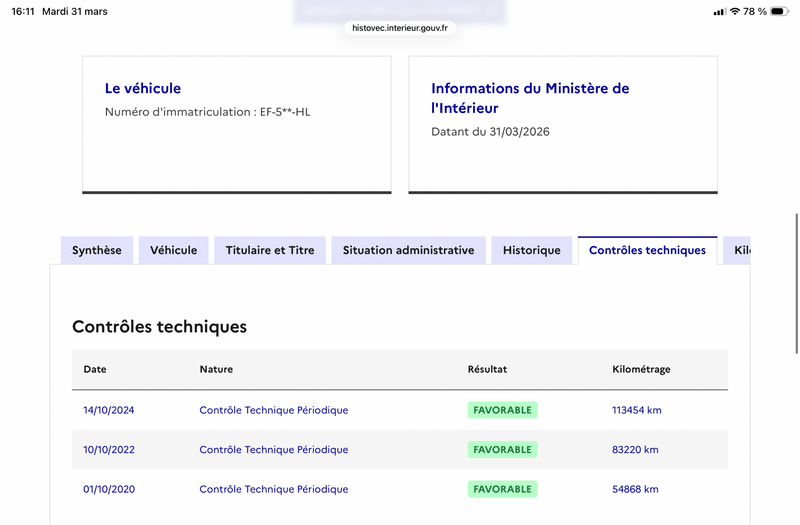This screenshot has width=800, height=525.
Task: Click the 10/10/2022 inspection date
Action: click(109, 449)
